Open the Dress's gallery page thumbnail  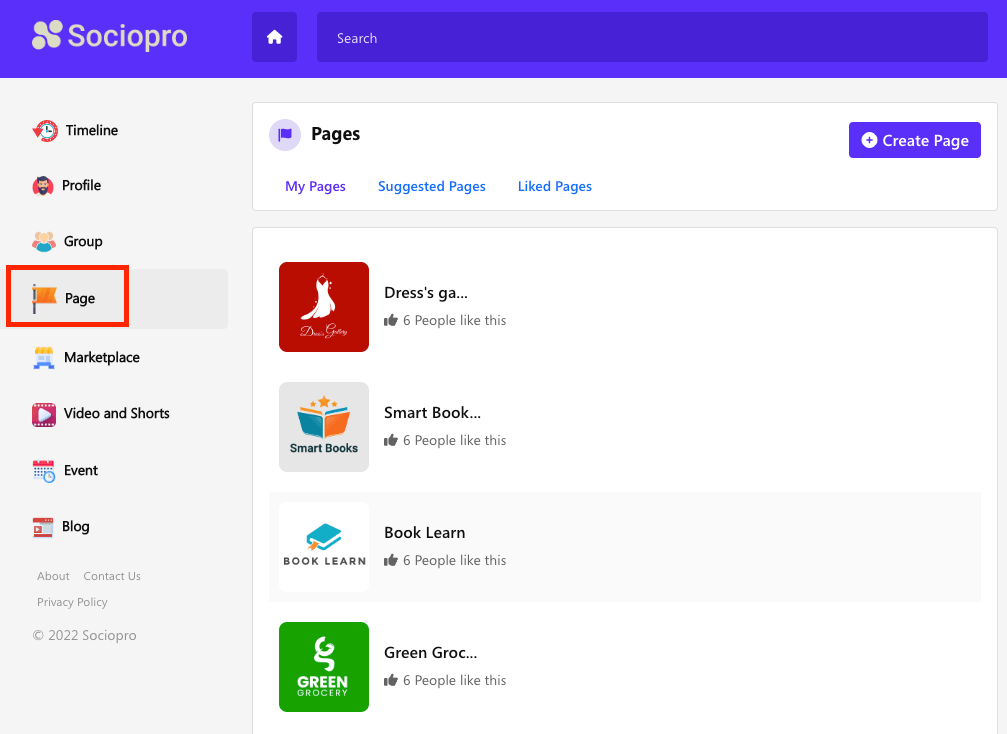click(324, 307)
